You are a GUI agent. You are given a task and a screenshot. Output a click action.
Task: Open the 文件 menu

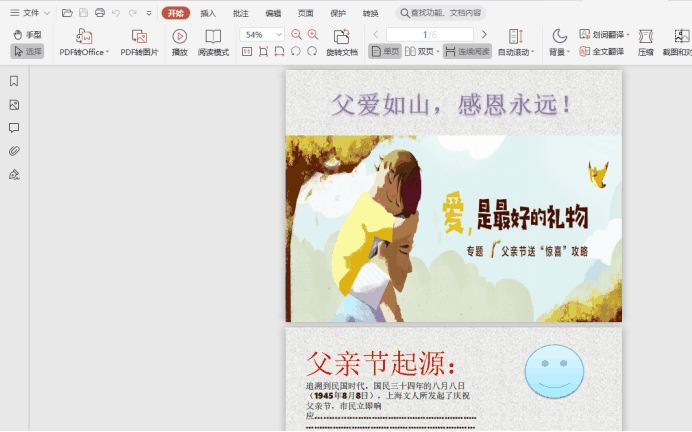tap(25, 13)
